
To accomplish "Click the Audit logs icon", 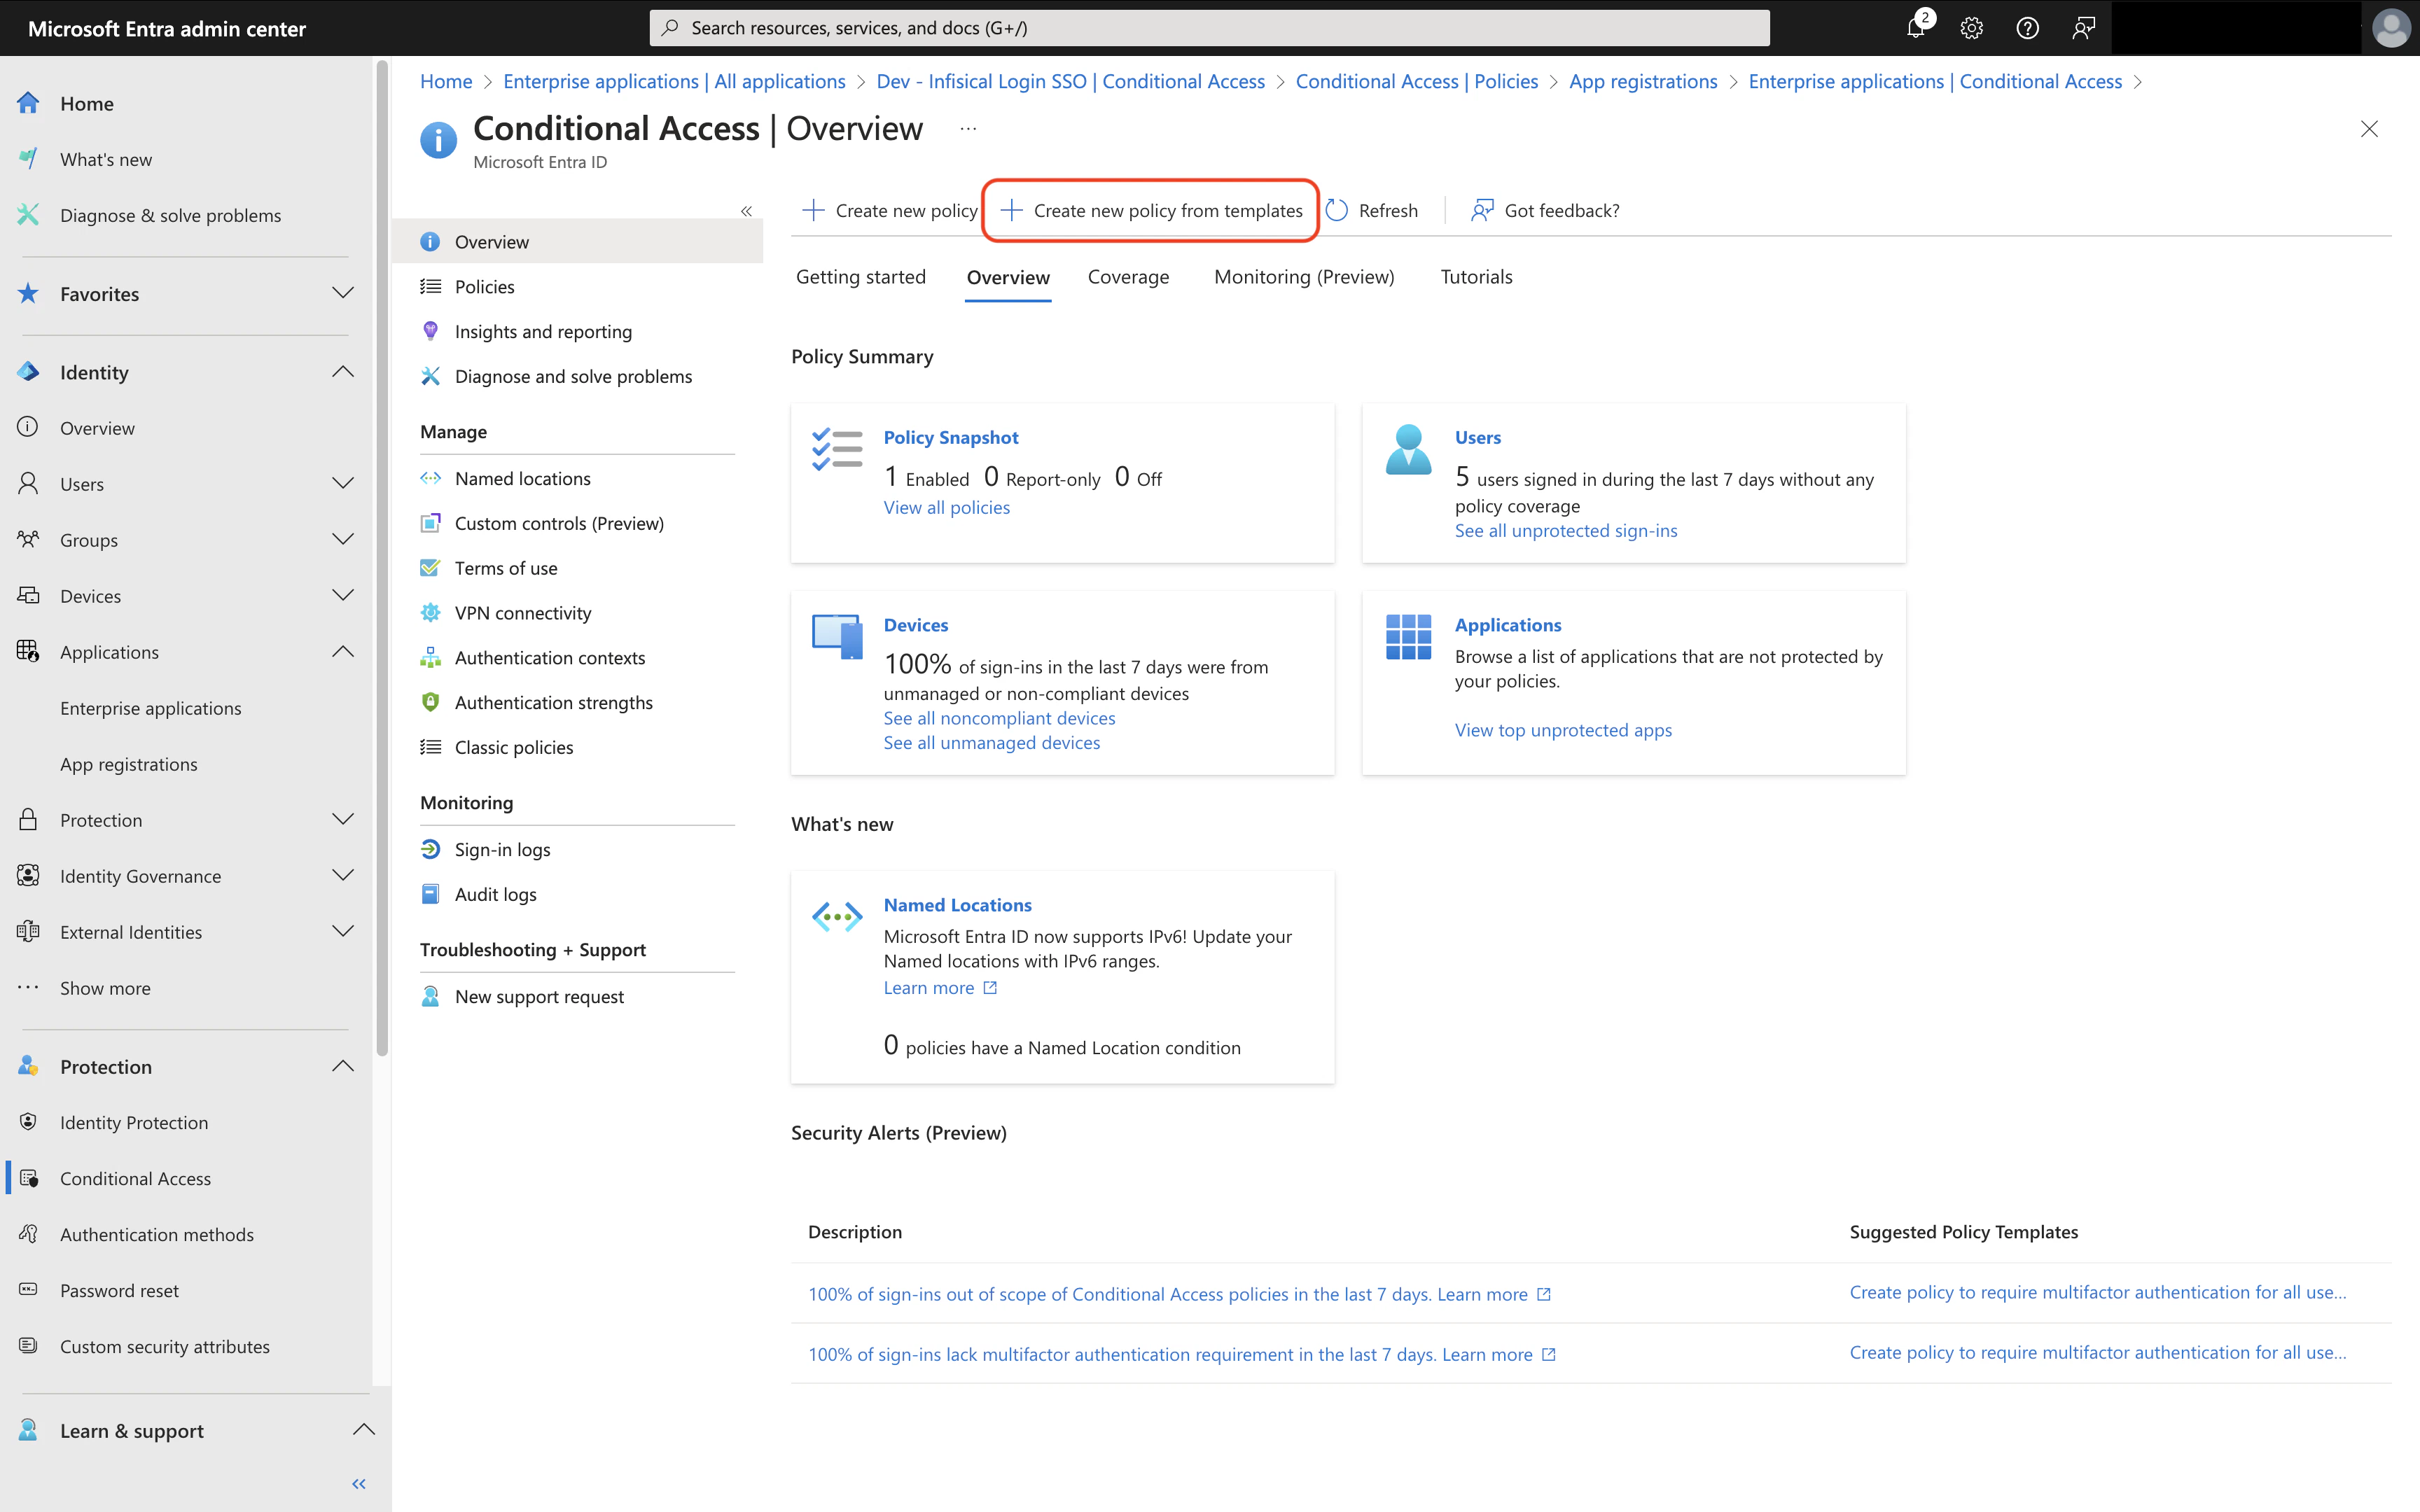I will (430, 894).
